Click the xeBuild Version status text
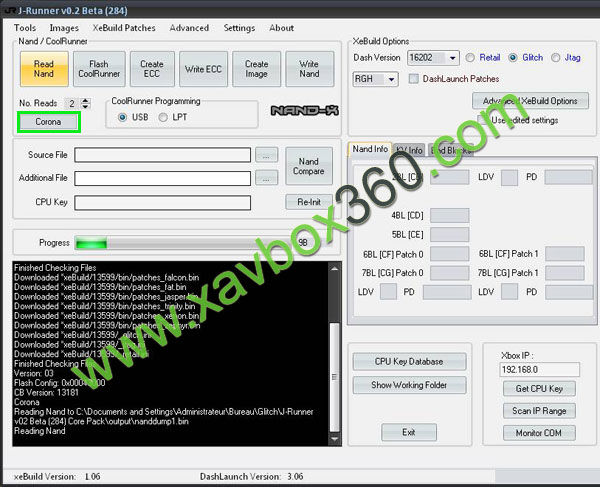The width and height of the screenshot is (600, 487). point(57,477)
